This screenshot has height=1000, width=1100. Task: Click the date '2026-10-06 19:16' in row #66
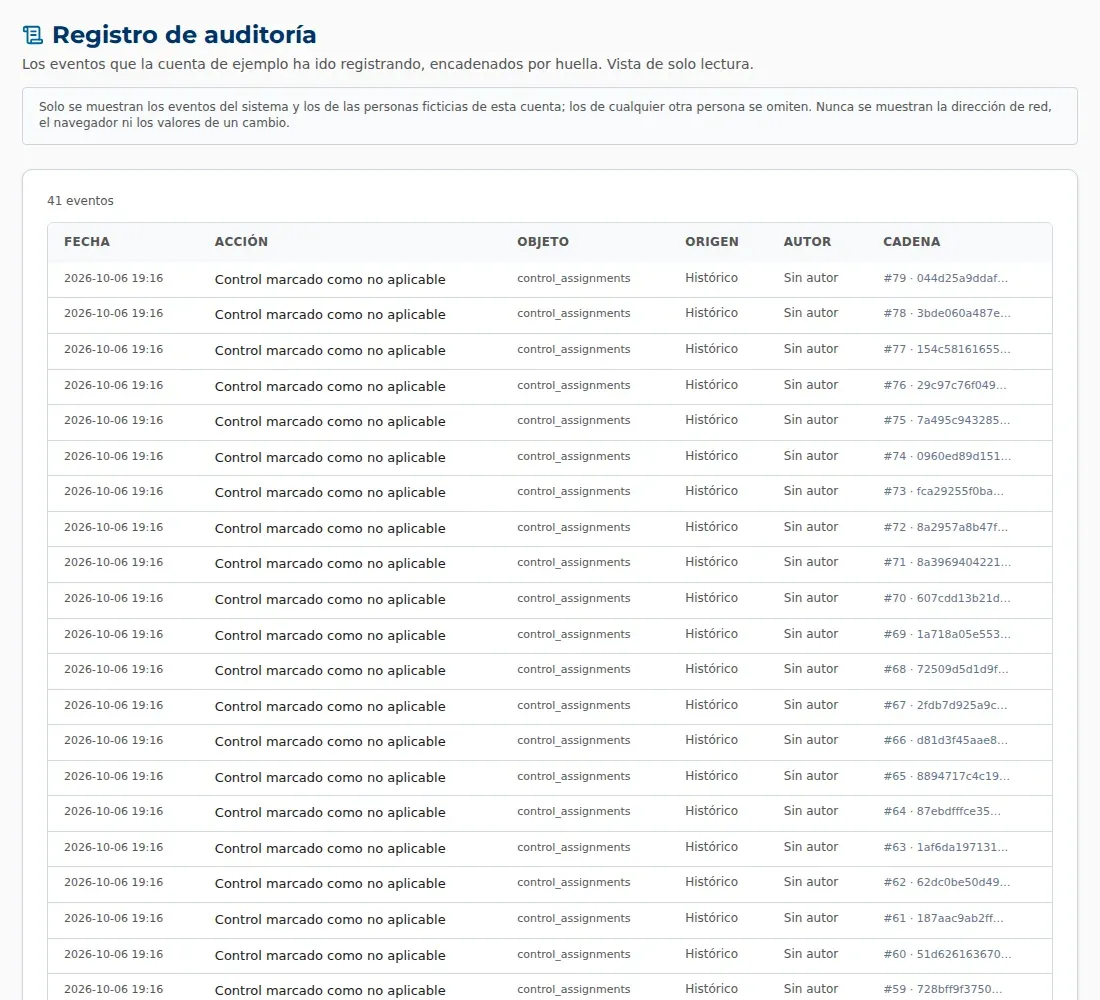(x=114, y=740)
